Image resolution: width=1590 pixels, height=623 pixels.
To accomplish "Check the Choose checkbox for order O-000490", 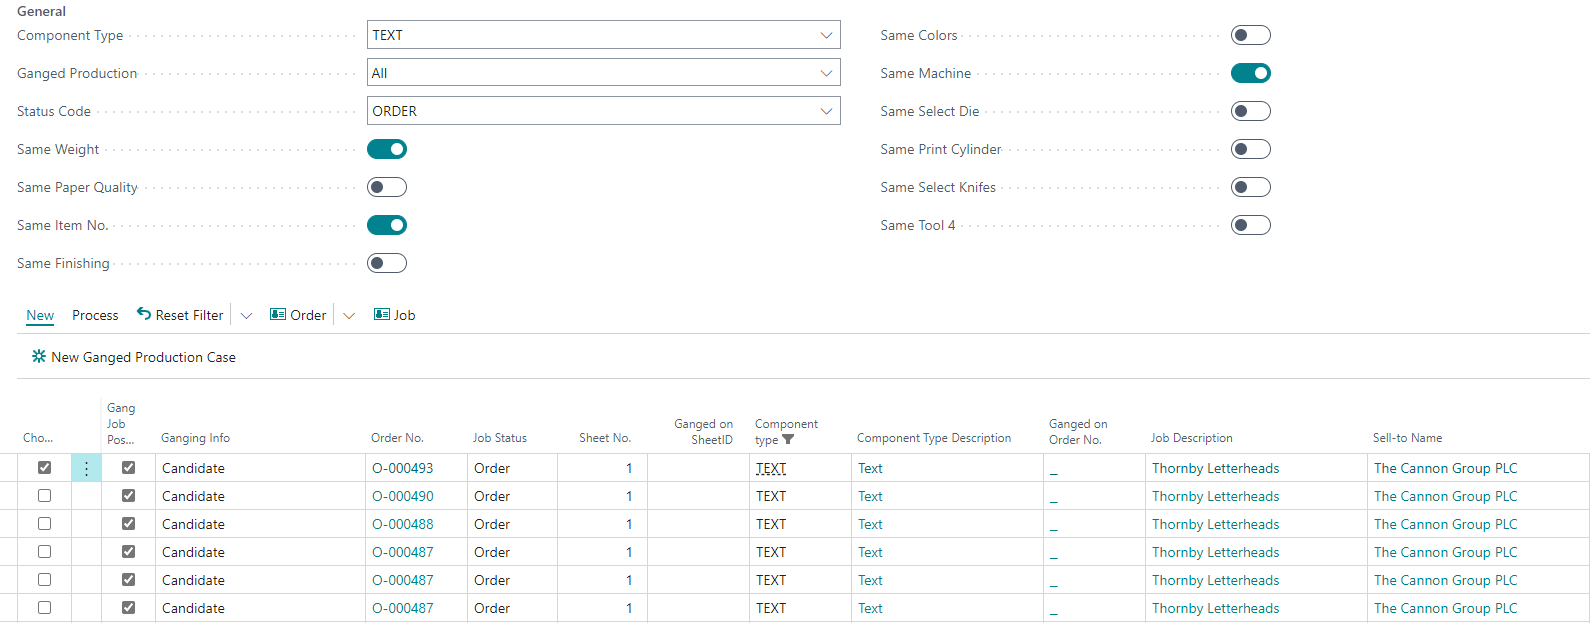I will point(44,495).
